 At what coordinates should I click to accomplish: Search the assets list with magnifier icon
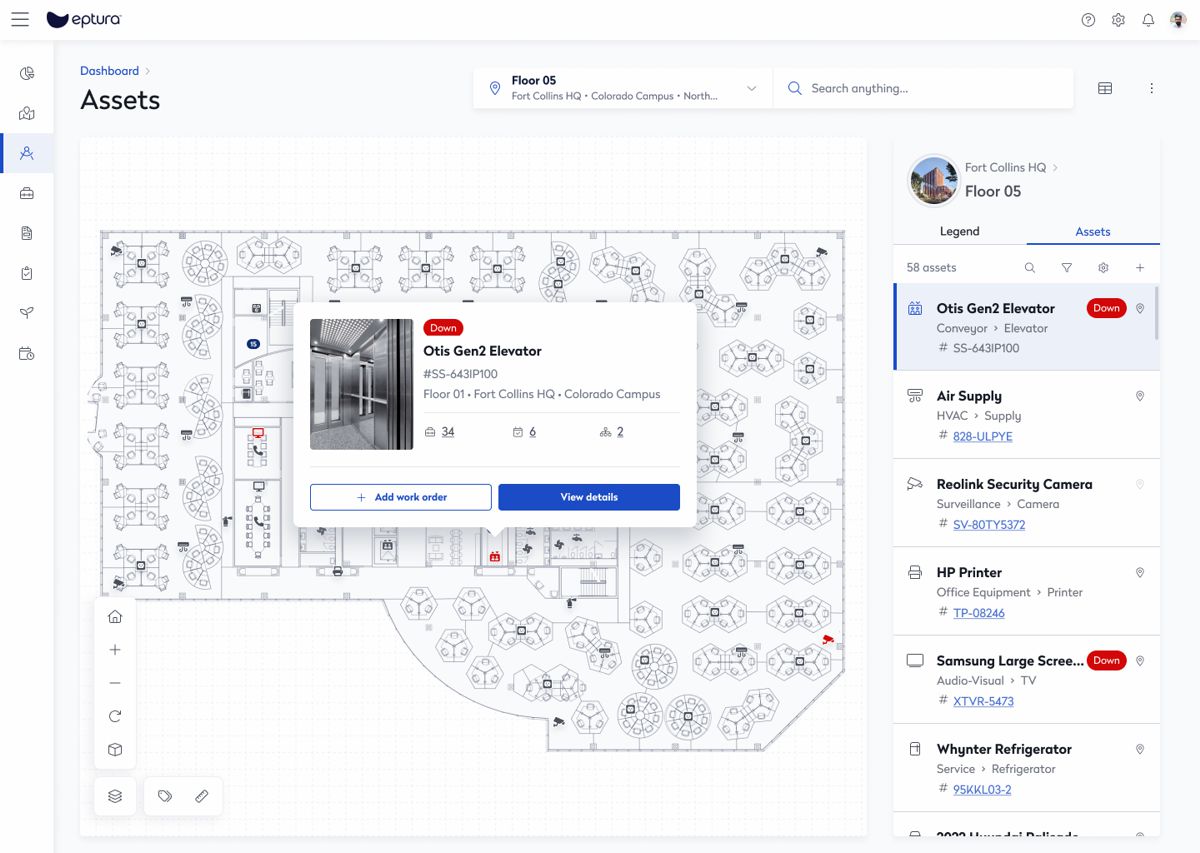click(x=1030, y=268)
